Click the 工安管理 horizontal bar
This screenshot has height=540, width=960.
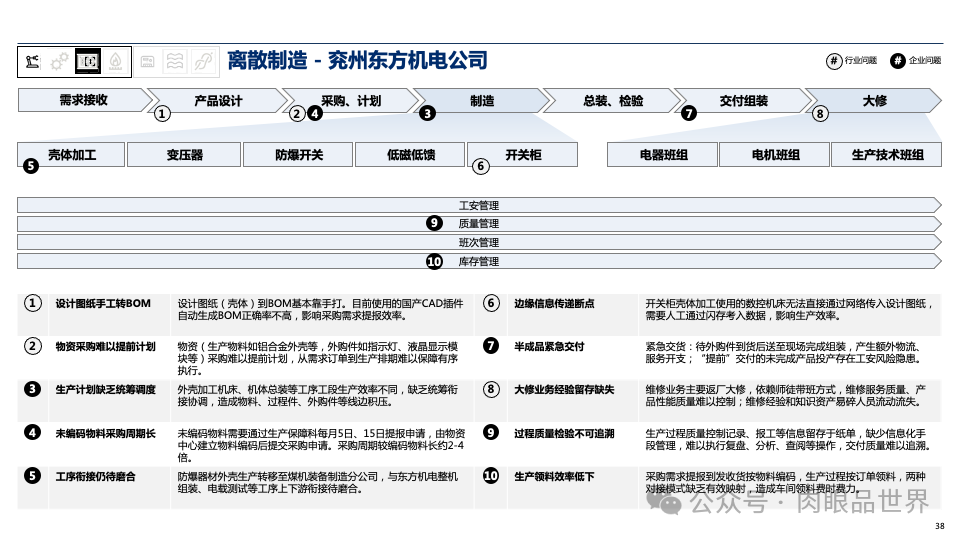point(479,205)
